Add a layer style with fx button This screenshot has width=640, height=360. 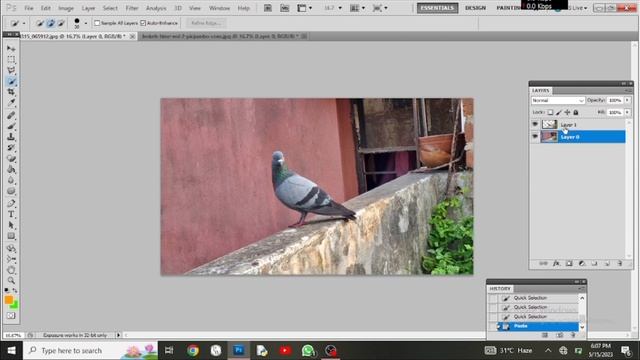[x=556, y=264]
